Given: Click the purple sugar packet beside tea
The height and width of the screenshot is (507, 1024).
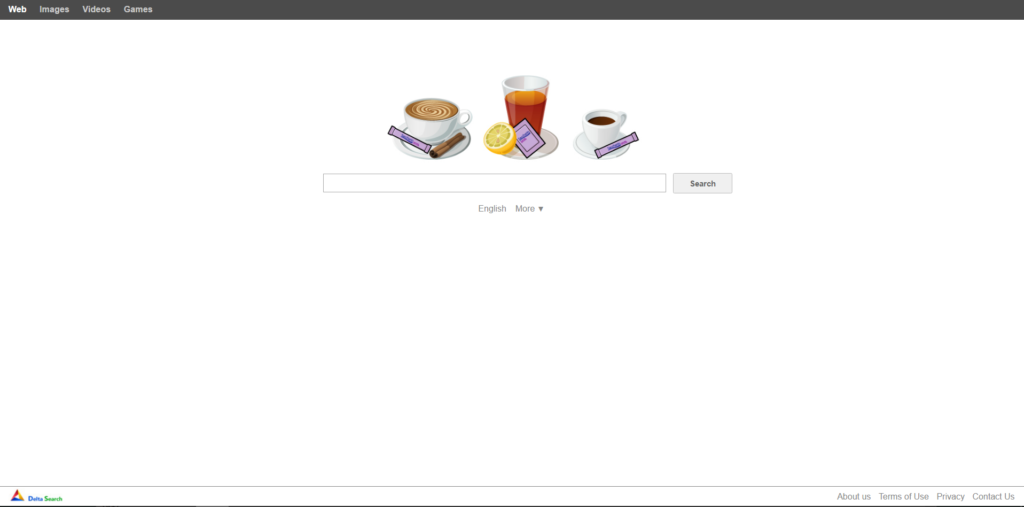Looking at the screenshot, I should 528,138.
